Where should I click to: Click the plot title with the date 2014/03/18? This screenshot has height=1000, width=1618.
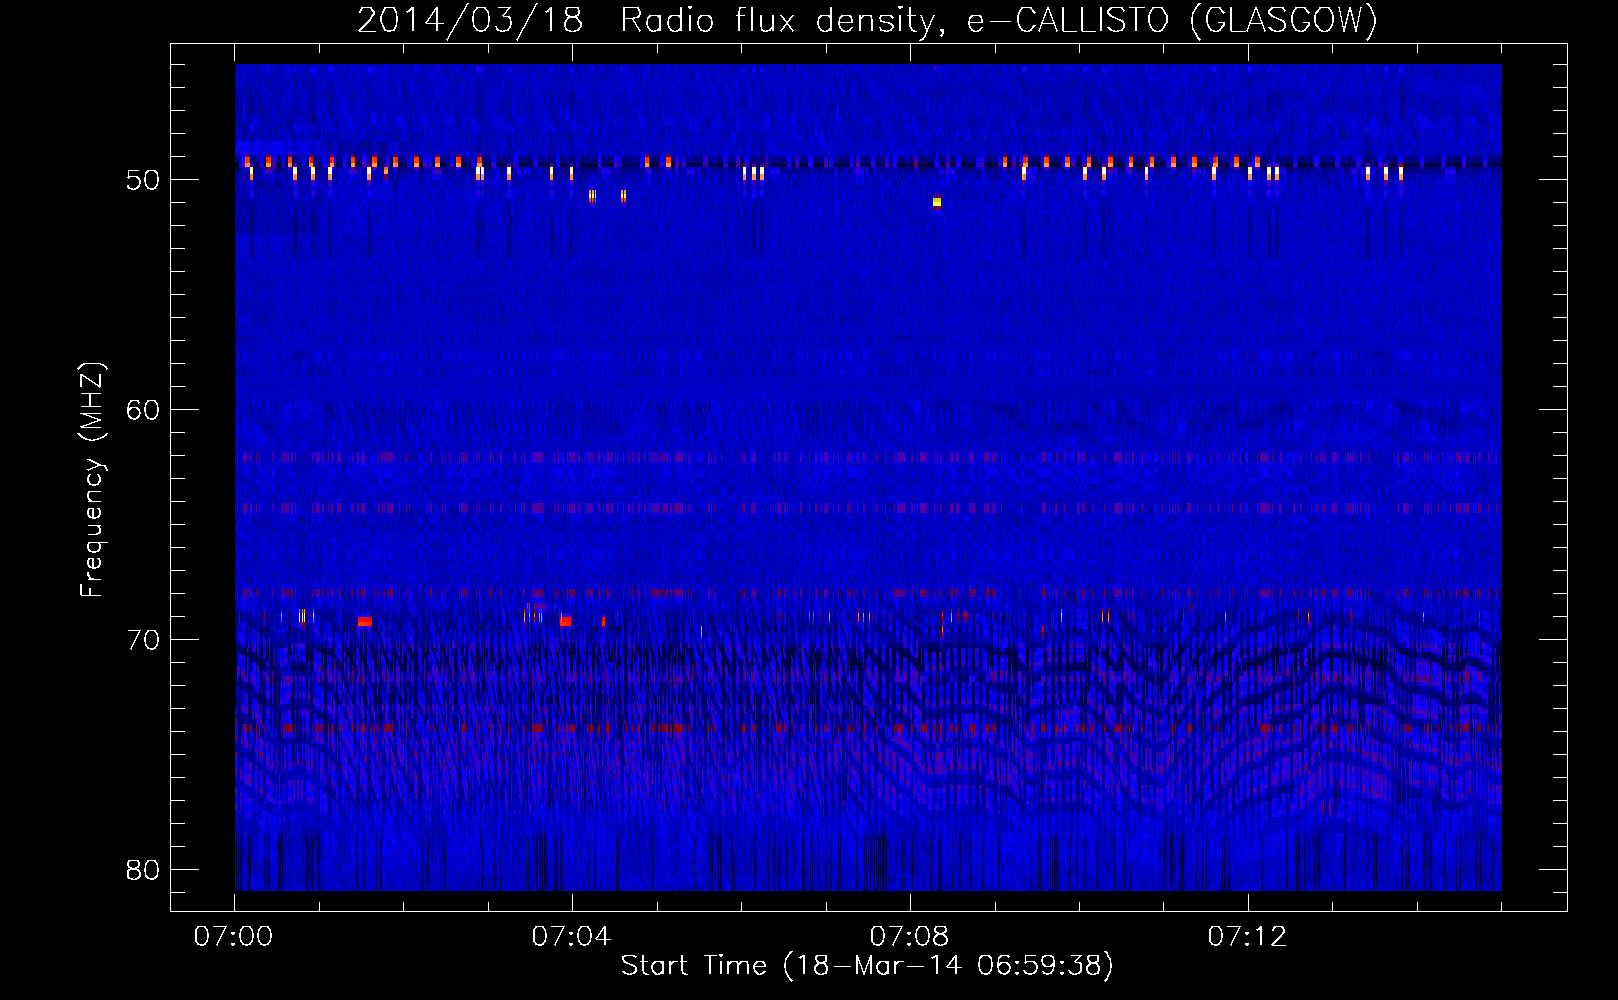867,20
